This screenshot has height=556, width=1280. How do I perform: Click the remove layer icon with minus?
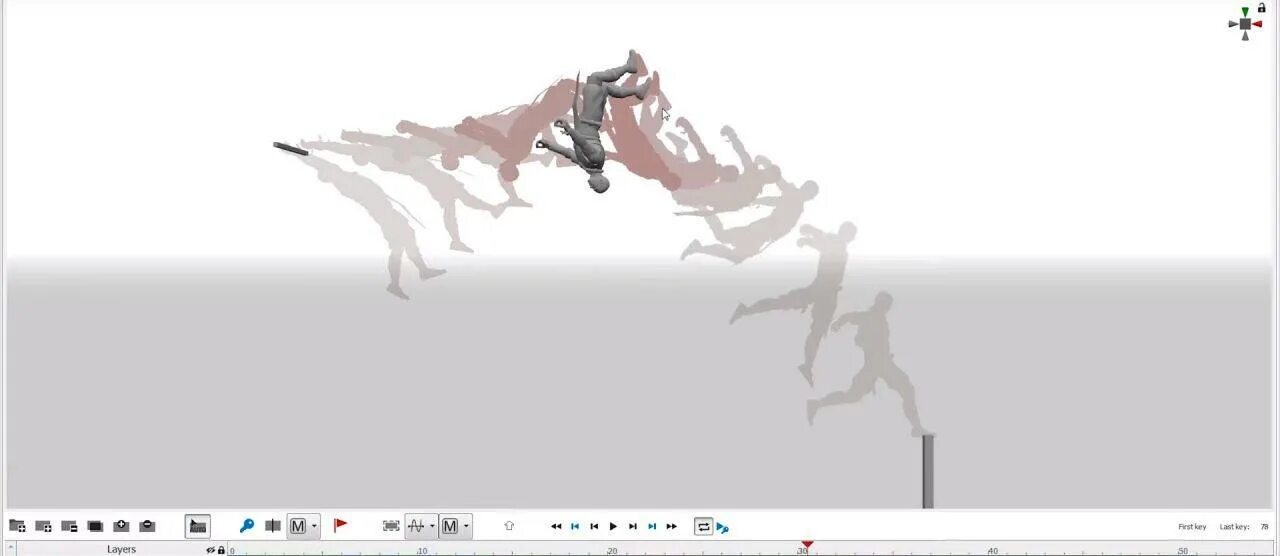click(x=69, y=526)
